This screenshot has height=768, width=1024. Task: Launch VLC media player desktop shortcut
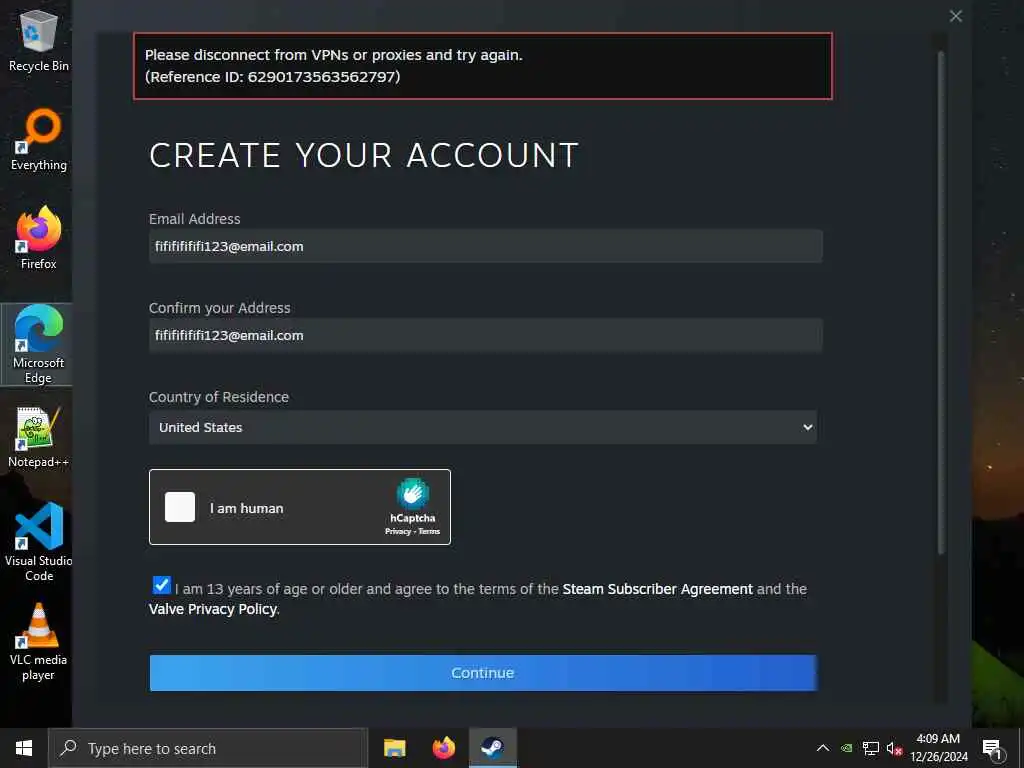coord(38,641)
